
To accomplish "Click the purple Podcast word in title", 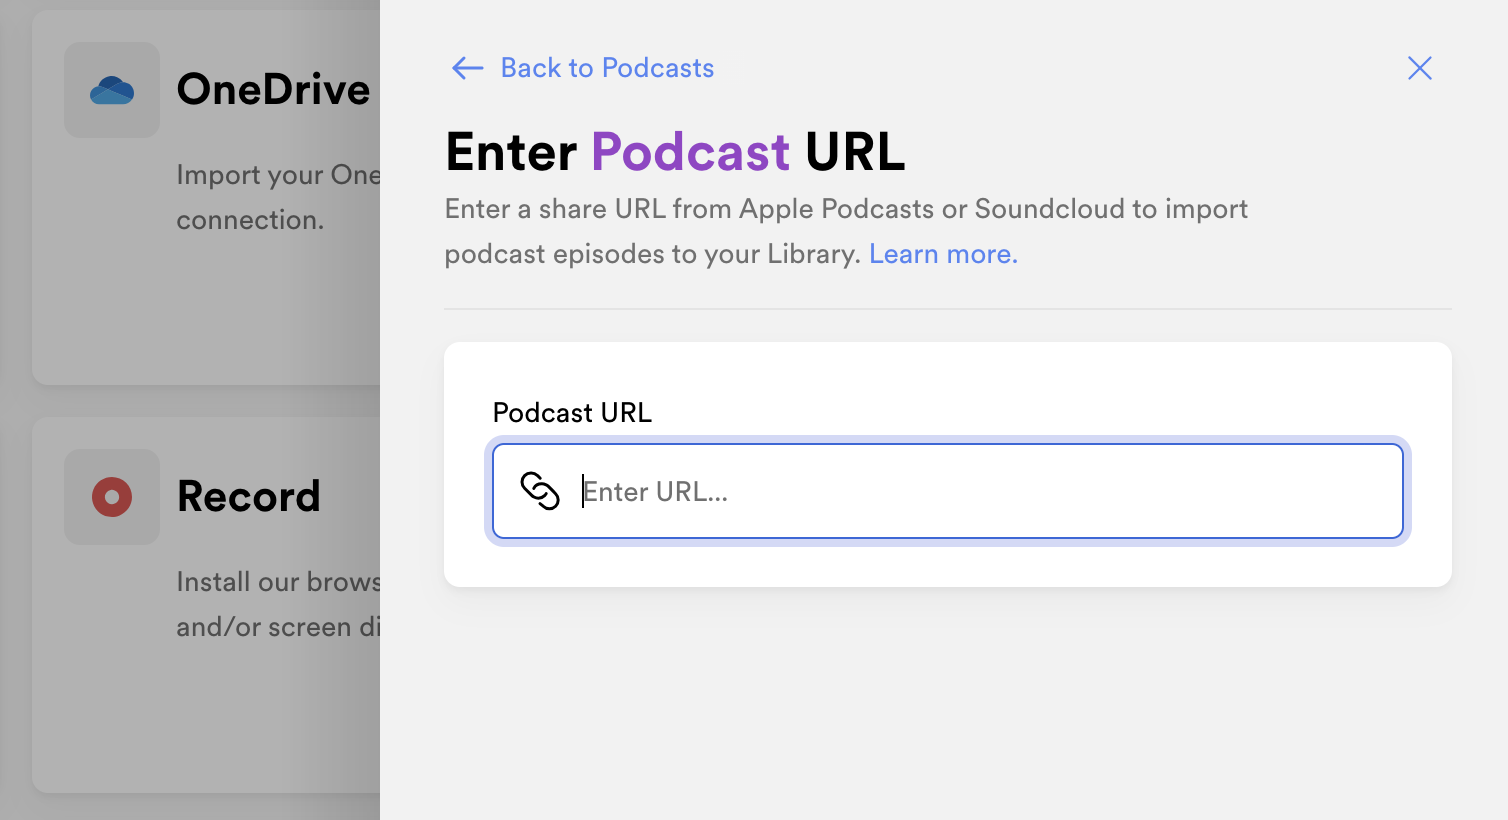I will [690, 152].
